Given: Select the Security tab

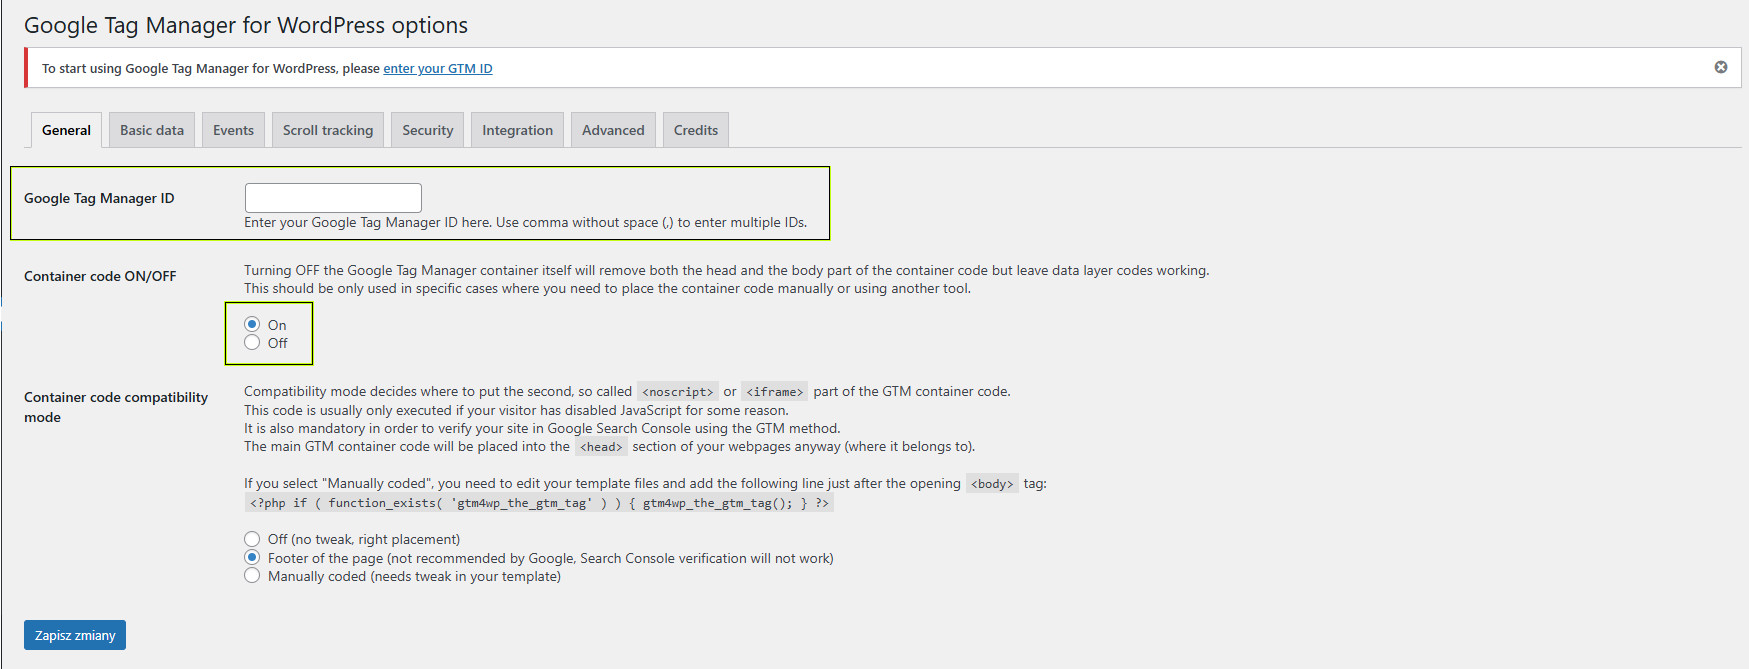Looking at the screenshot, I should pos(427,130).
